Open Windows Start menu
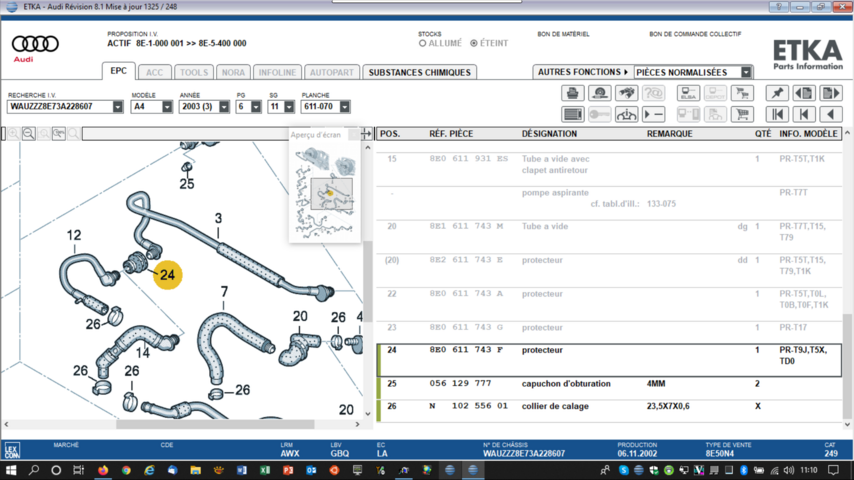 pyautogui.click(x=11, y=470)
